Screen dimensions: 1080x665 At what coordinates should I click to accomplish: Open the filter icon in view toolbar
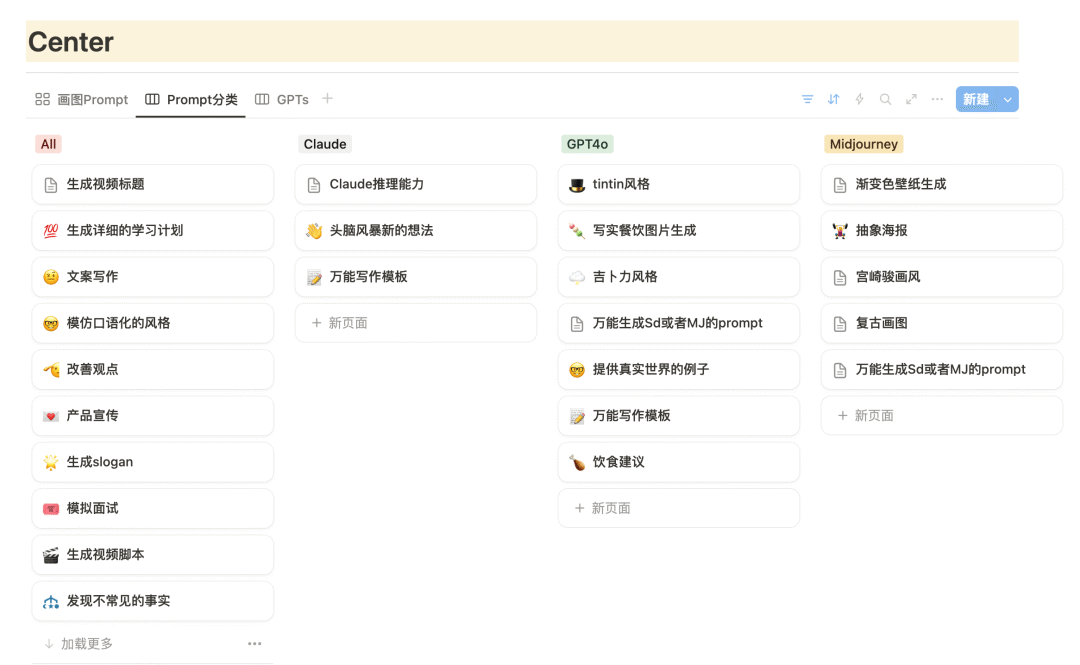[807, 99]
